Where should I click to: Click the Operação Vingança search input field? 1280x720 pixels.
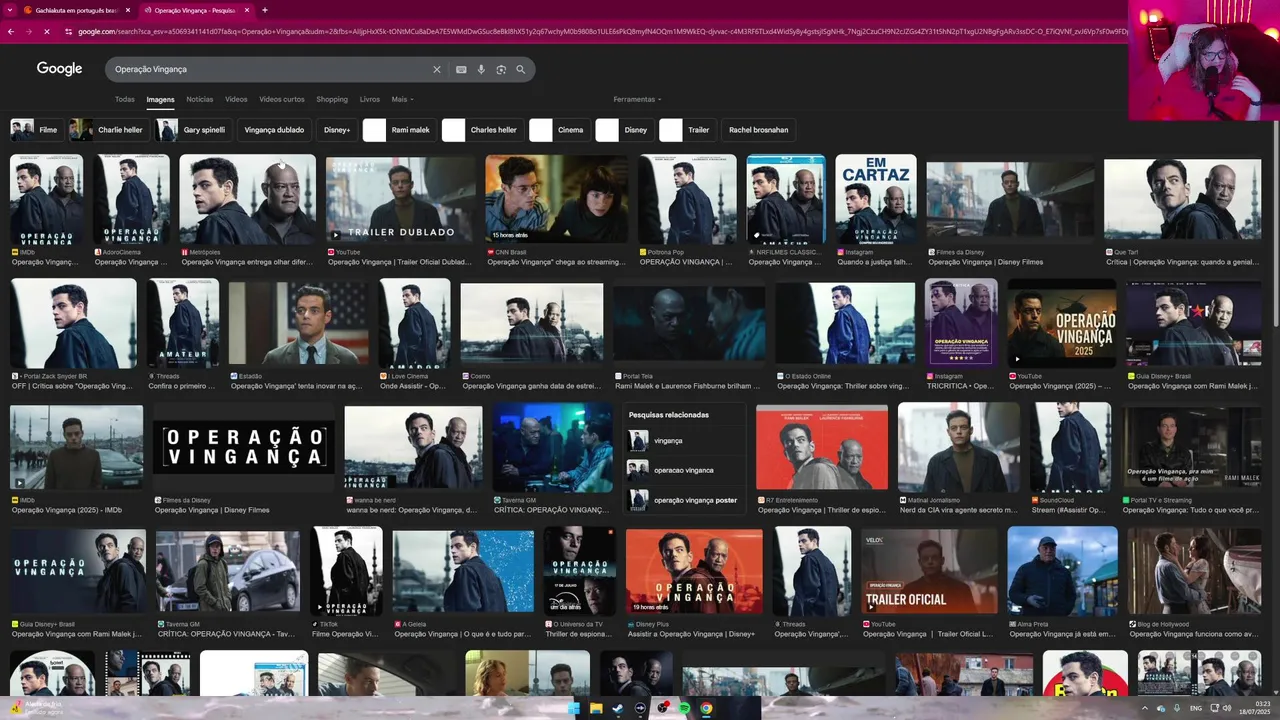[x=270, y=70]
